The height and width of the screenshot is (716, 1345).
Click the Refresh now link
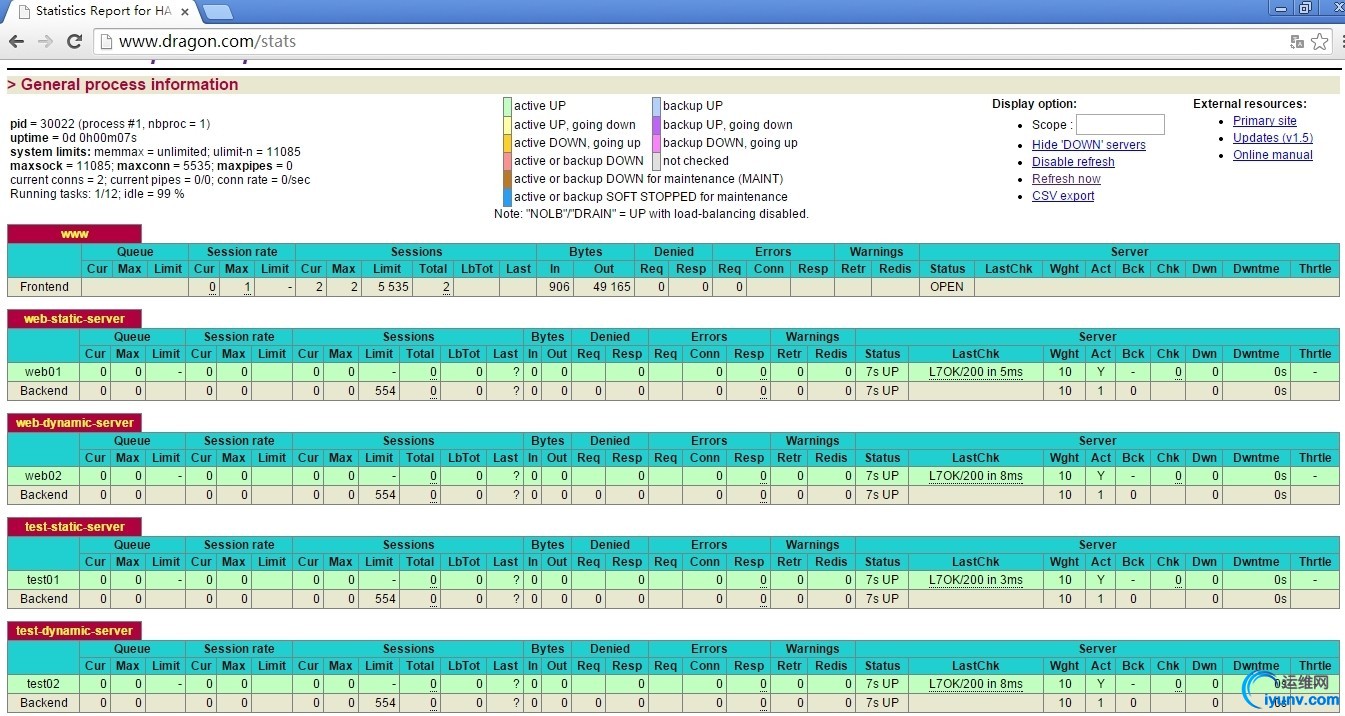point(1066,179)
